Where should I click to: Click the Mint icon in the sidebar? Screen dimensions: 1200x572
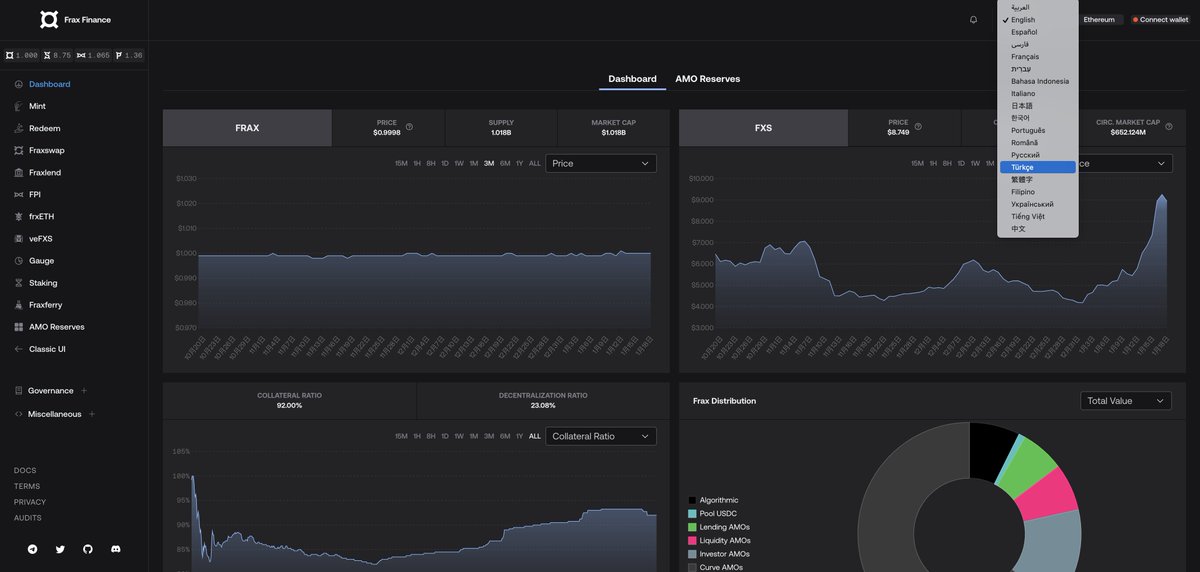tap(19, 106)
